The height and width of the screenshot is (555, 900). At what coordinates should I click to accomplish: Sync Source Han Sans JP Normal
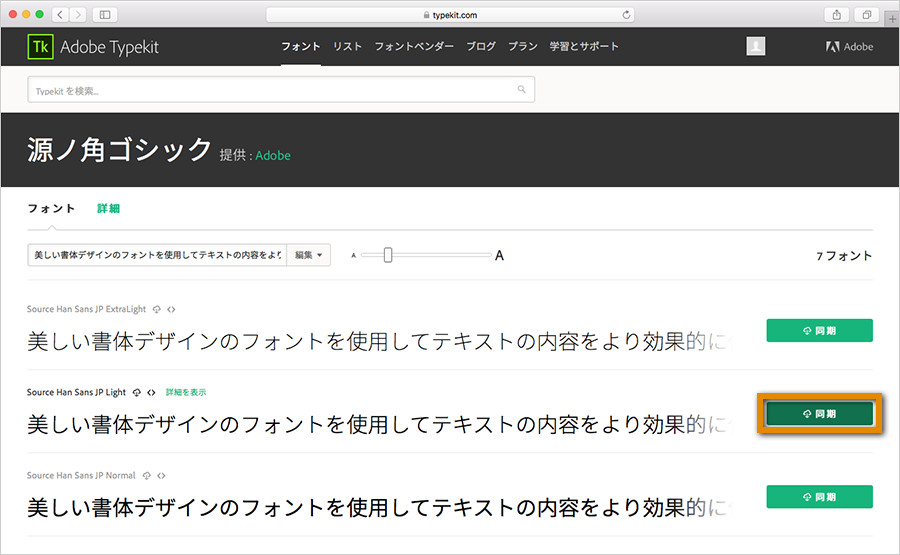tap(820, 497)
